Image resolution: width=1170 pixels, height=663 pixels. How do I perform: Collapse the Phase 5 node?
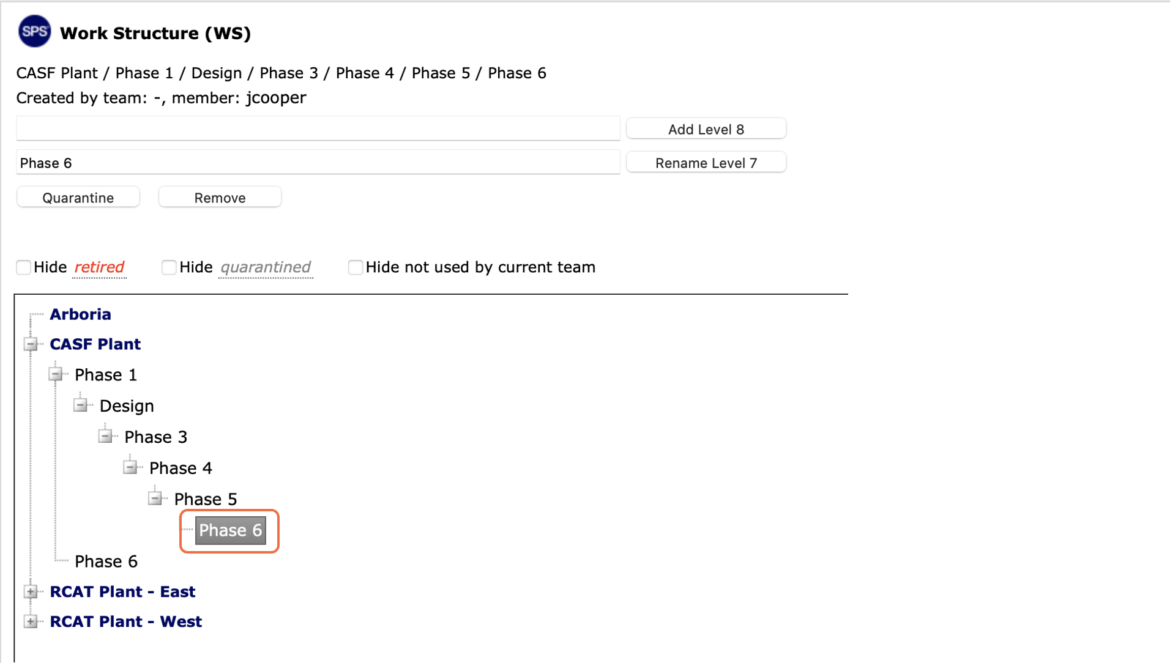[x=155, y=498]
